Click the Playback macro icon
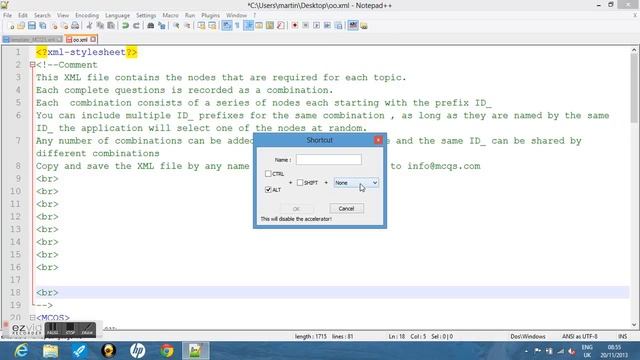 (x=316, y=26)
